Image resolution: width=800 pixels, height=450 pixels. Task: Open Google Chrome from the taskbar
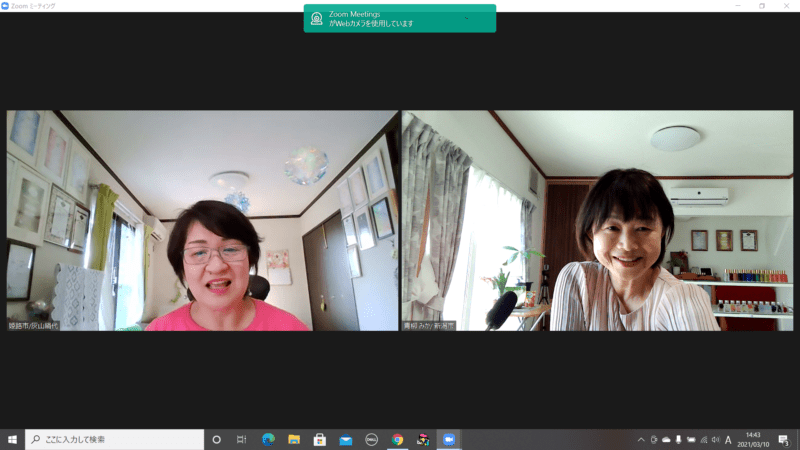tap(397, 439)
